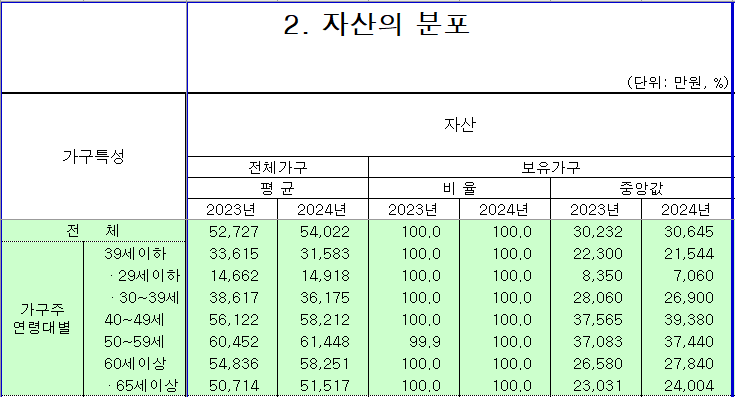Click the cell with value 37,083
This screenshot has width=735, height=397.
tap(596, 342)
